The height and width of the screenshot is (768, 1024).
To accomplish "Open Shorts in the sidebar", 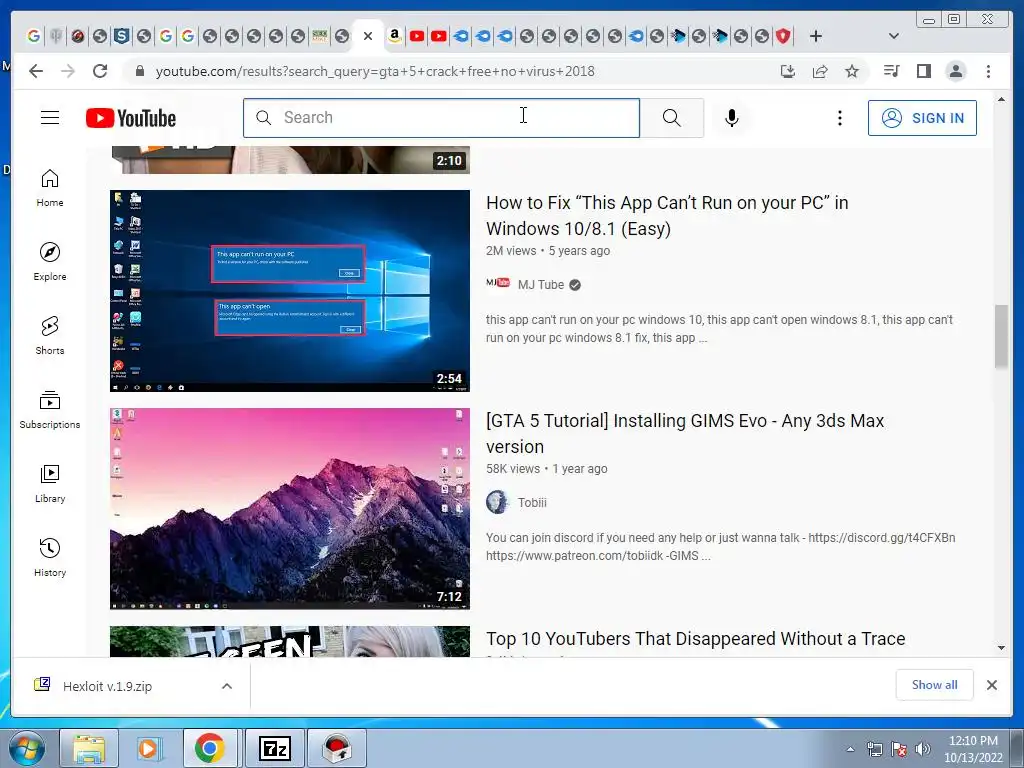I will [50, 336].
